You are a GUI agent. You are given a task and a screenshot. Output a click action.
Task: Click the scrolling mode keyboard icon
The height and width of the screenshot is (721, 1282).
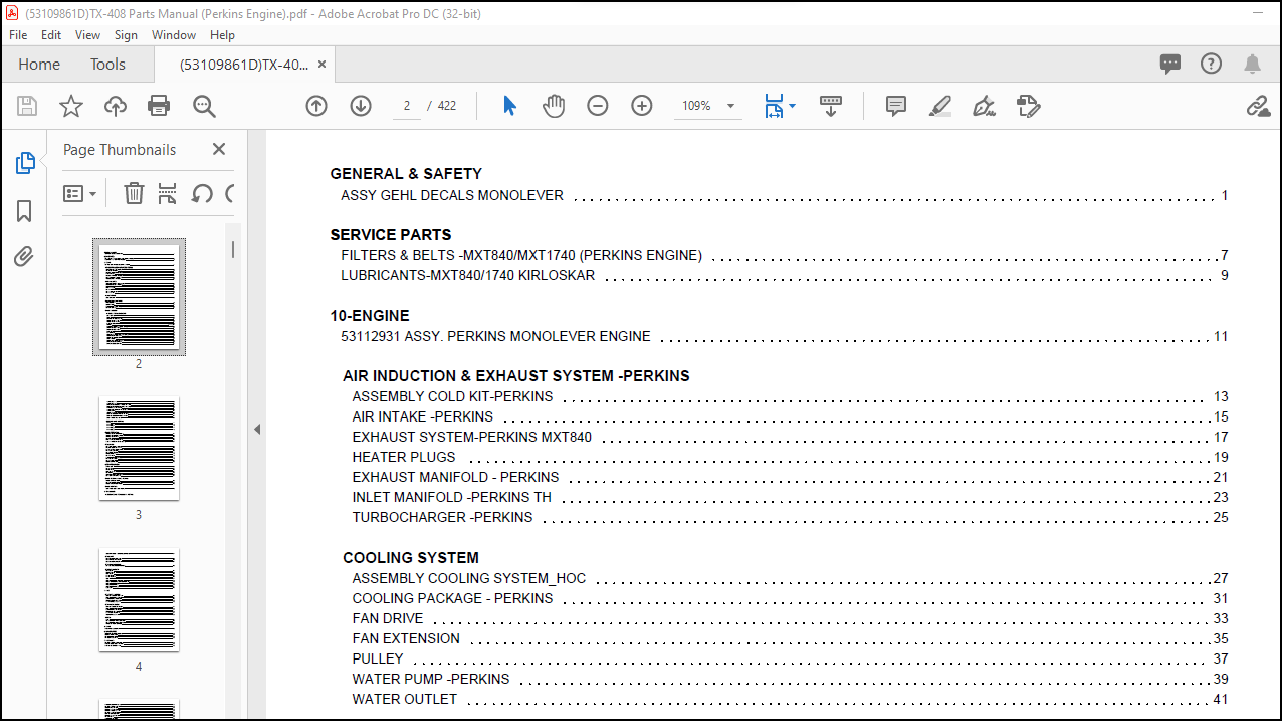(830, 106)
